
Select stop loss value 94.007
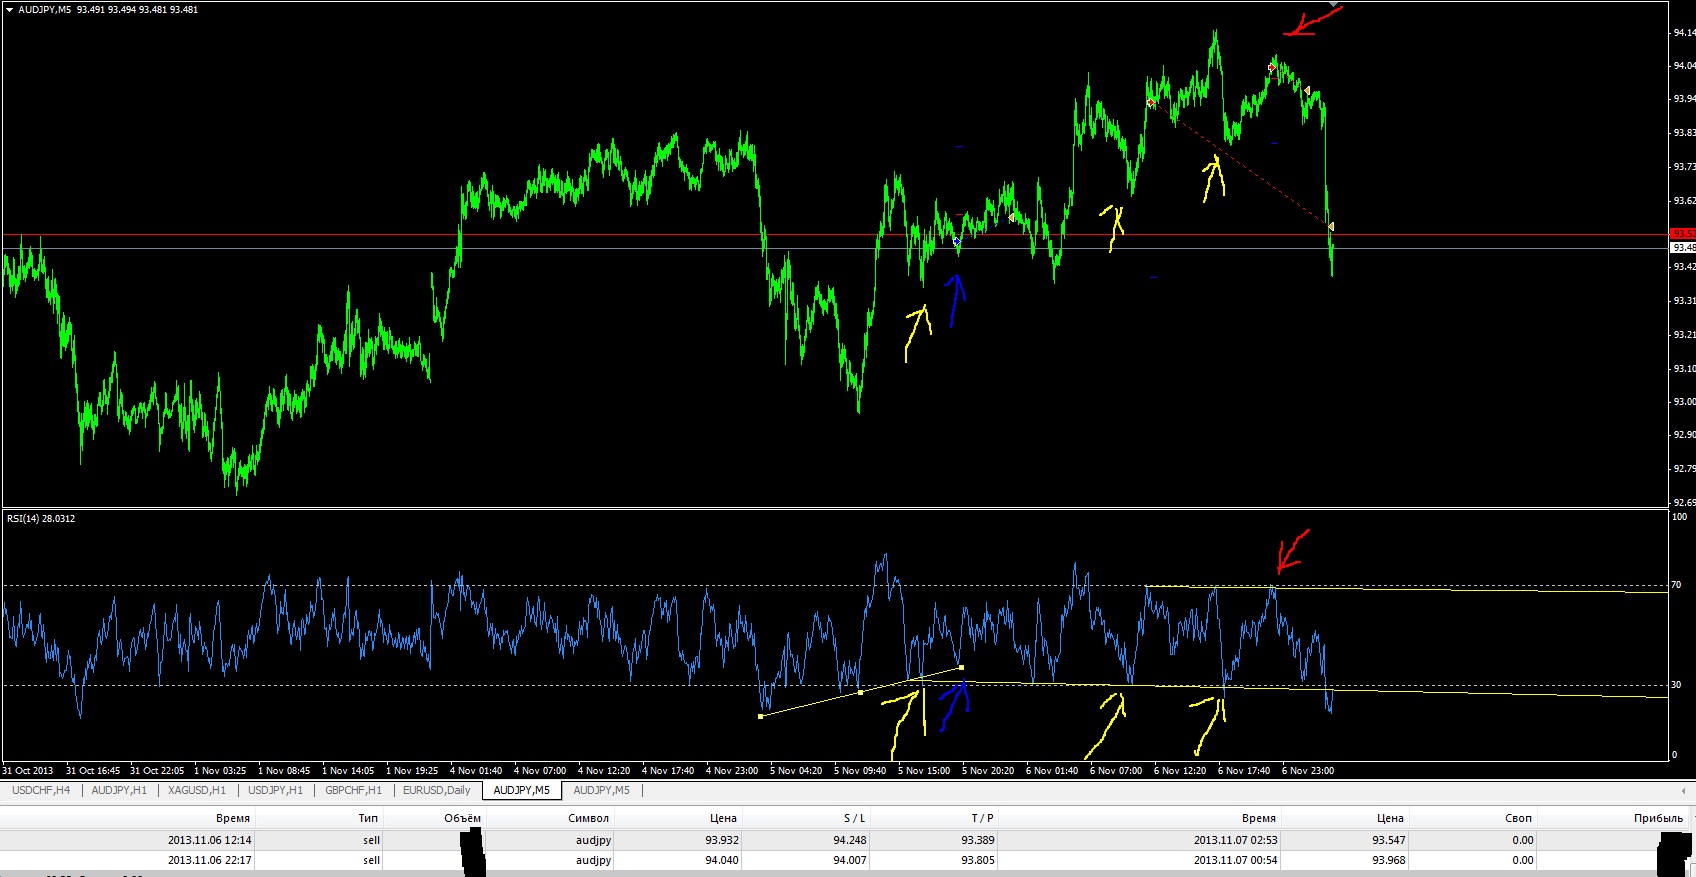[850, 860]
